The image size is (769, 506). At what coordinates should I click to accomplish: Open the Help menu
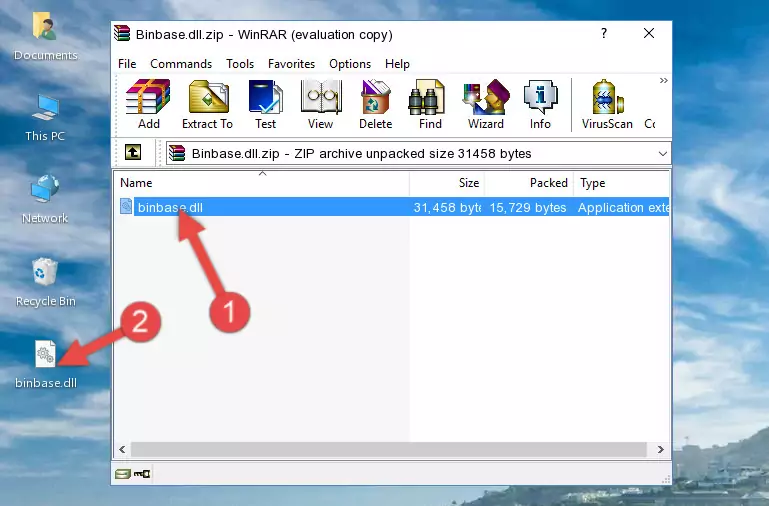tap(397, 64)
